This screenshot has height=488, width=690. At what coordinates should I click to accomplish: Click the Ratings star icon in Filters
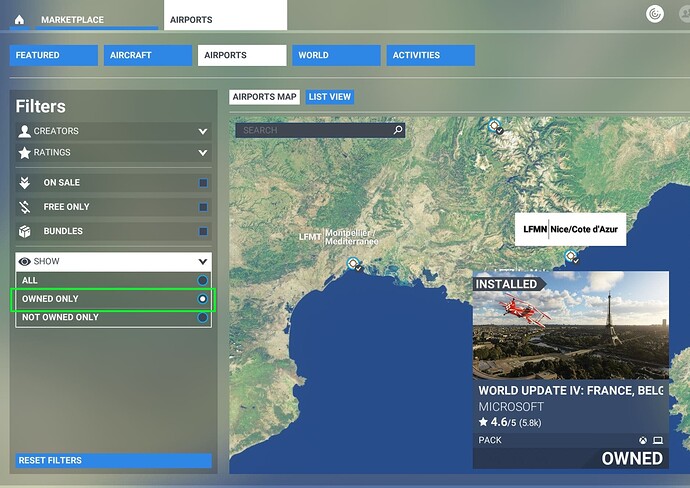point(25,153)
